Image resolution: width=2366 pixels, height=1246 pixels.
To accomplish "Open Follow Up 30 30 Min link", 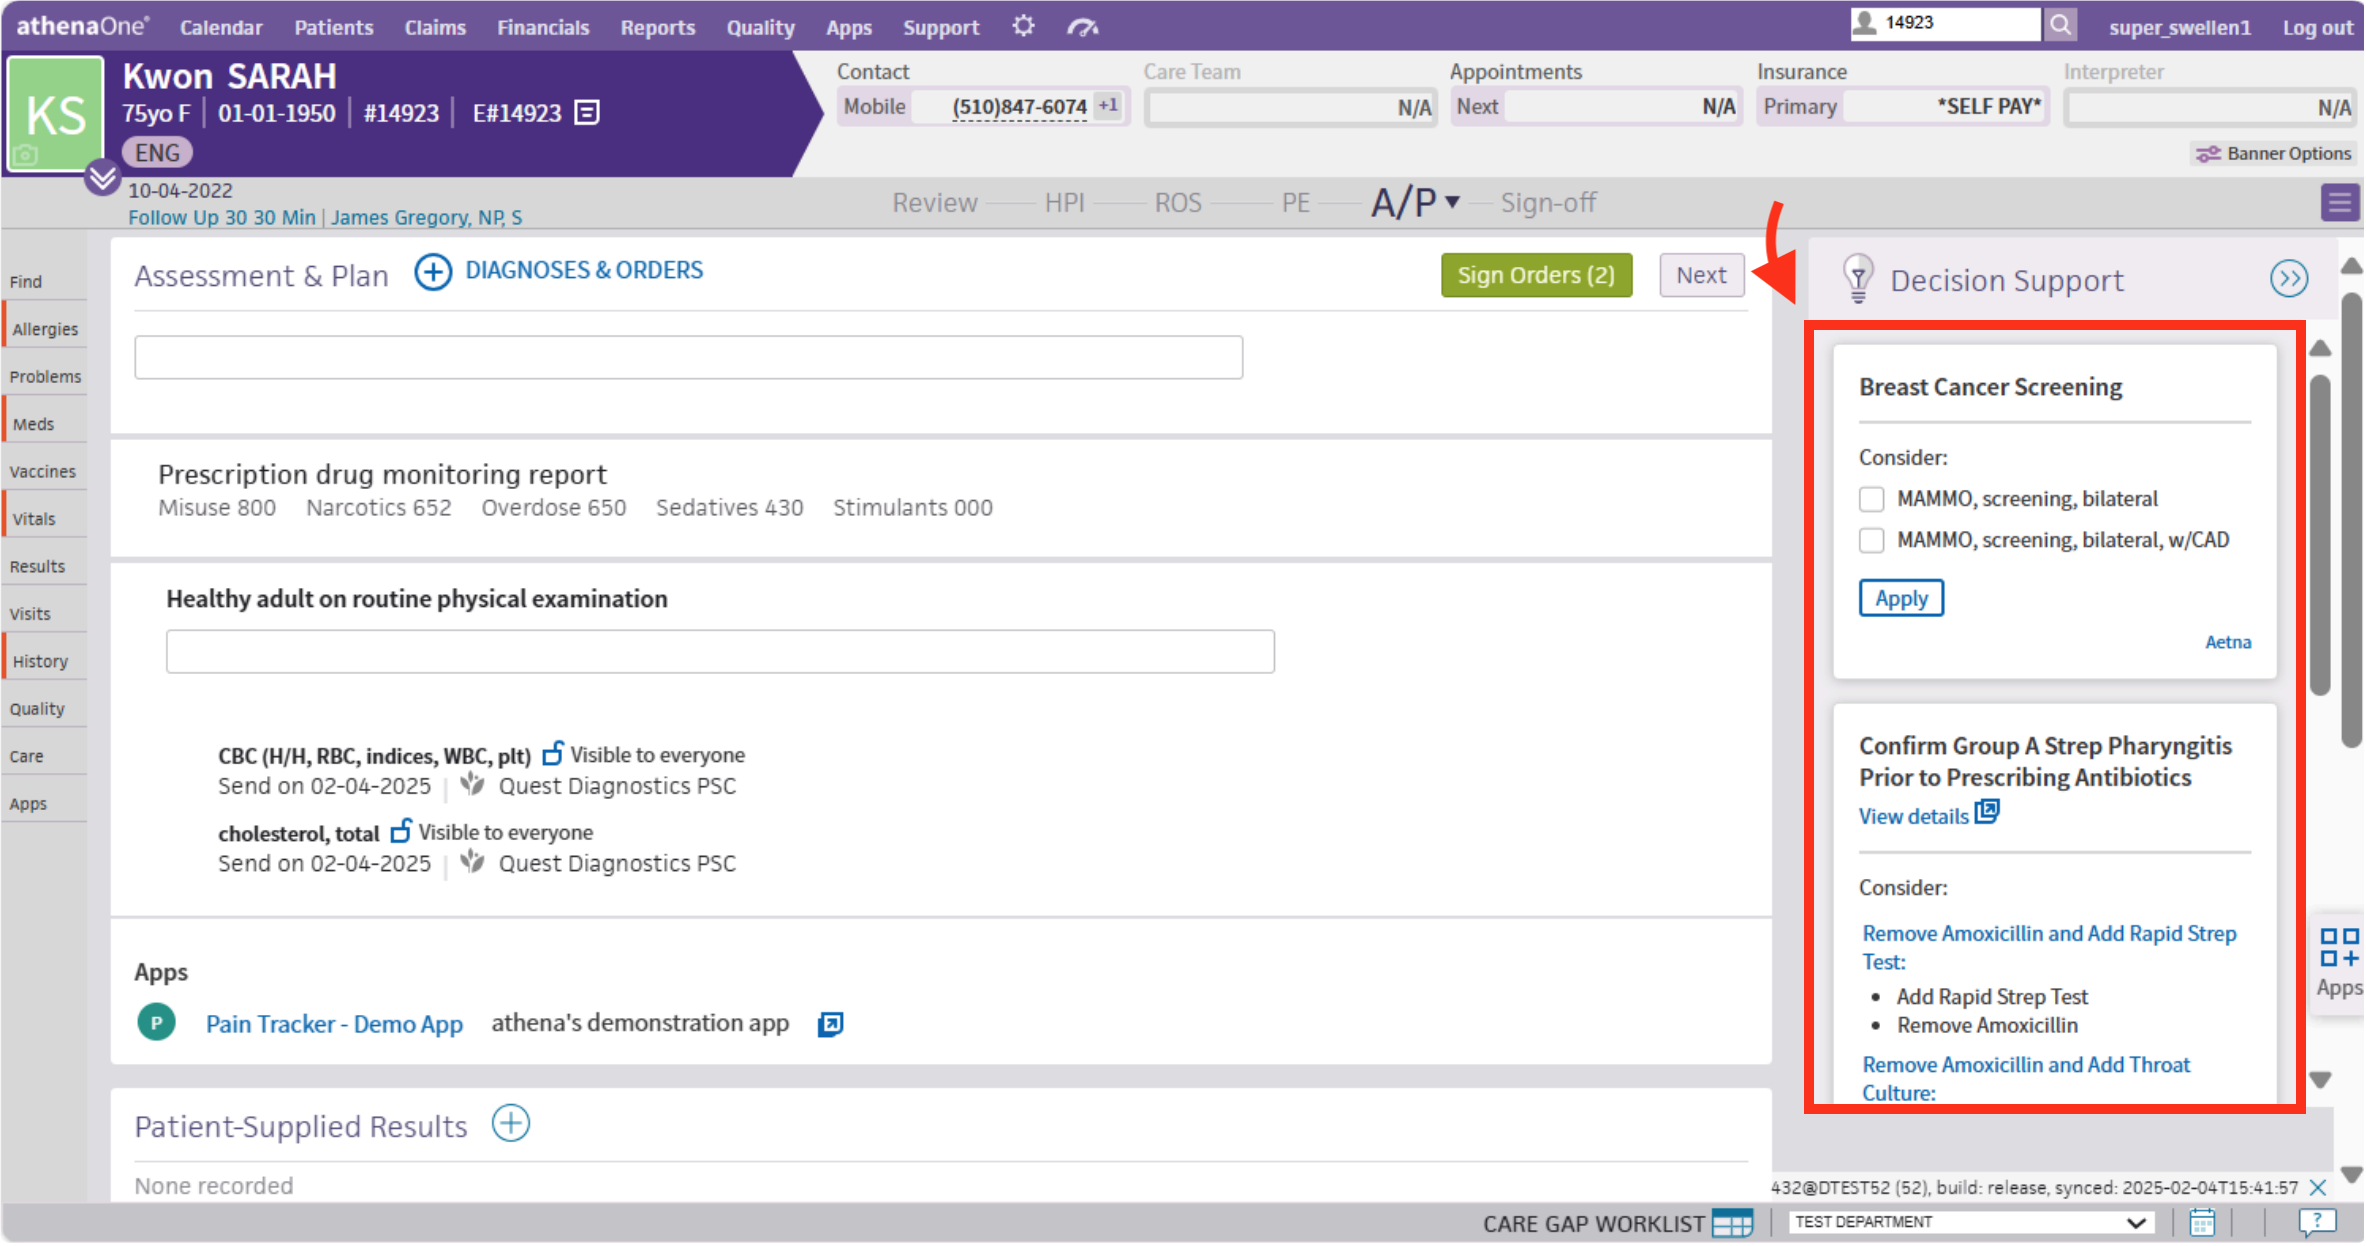I will point(222,217).
